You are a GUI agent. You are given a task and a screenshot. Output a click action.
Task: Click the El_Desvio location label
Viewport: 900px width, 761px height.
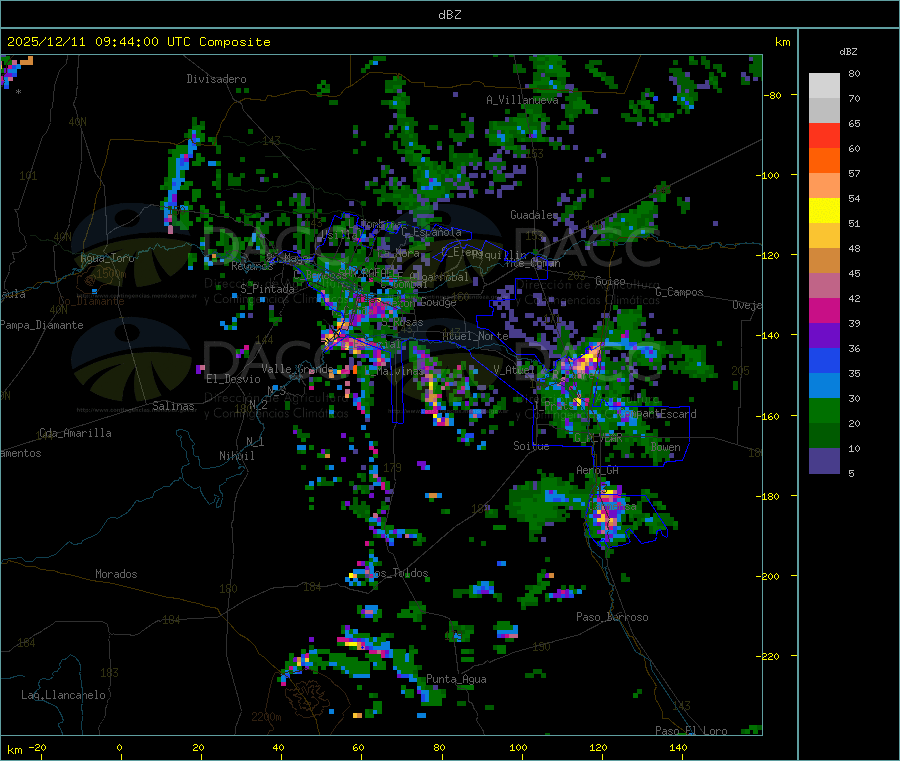pos(234,379)
